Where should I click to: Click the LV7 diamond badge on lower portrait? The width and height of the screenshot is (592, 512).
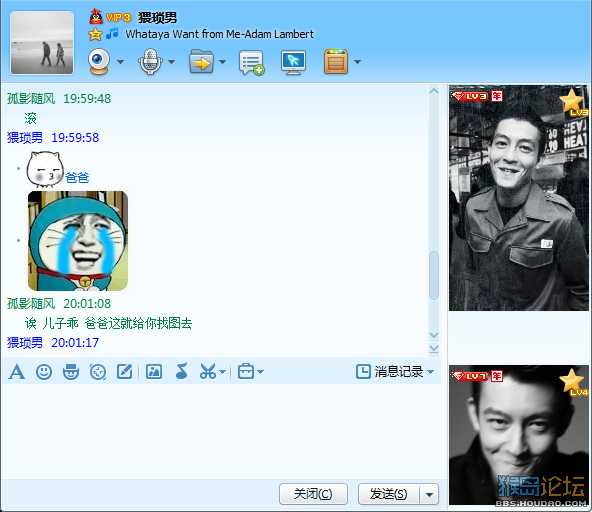(x=470, y=376)
